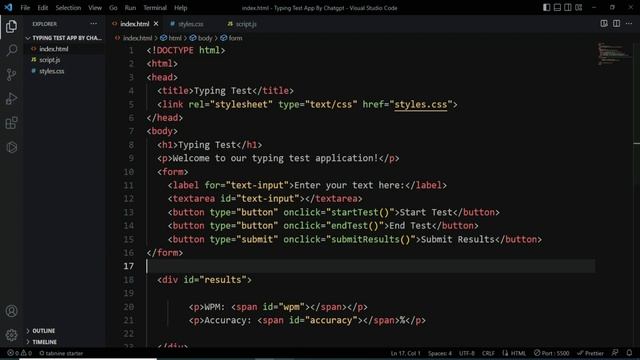
Task: Click Prettier status bar item
Action: pos(590,353)
